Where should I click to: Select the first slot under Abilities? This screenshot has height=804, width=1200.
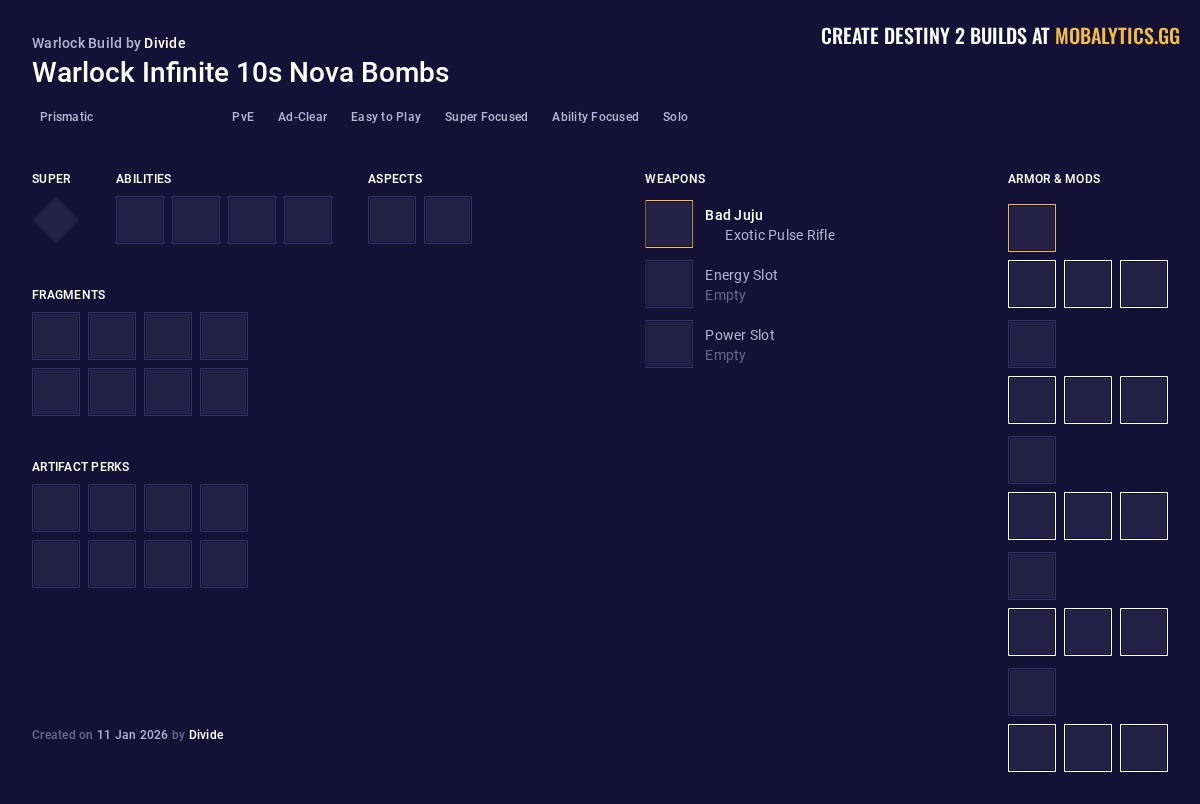[x=140, y=220]
